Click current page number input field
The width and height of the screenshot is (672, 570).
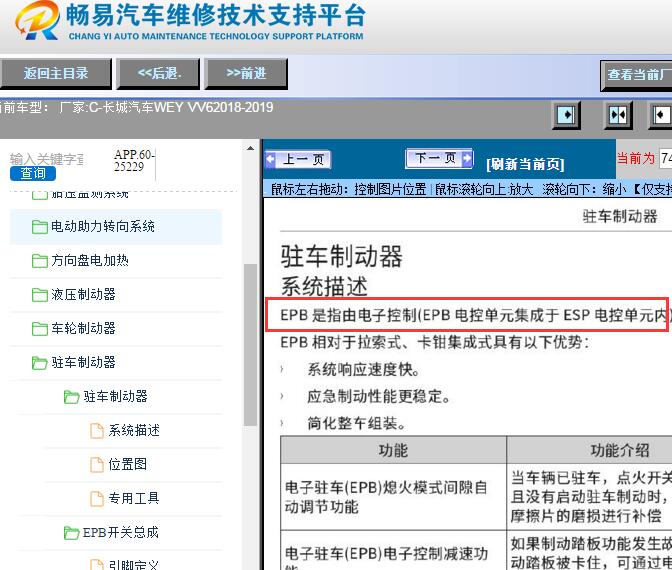coord(666,159)
